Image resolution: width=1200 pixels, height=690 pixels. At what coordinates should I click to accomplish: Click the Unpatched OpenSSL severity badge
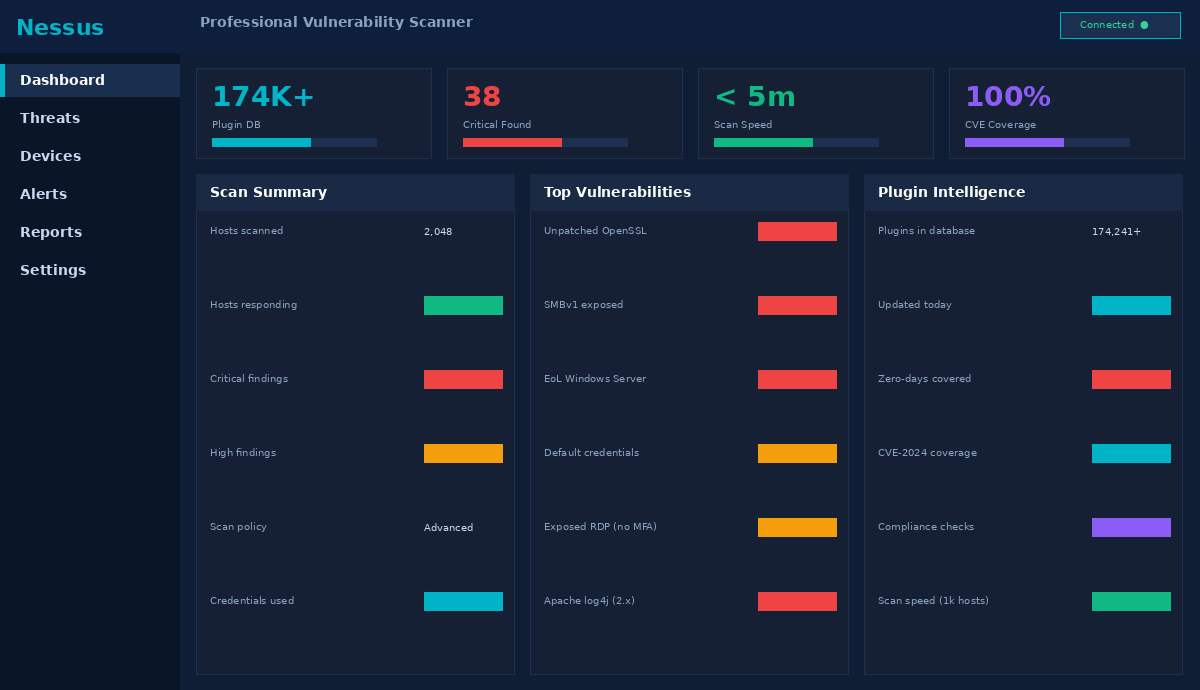point(797,231)
